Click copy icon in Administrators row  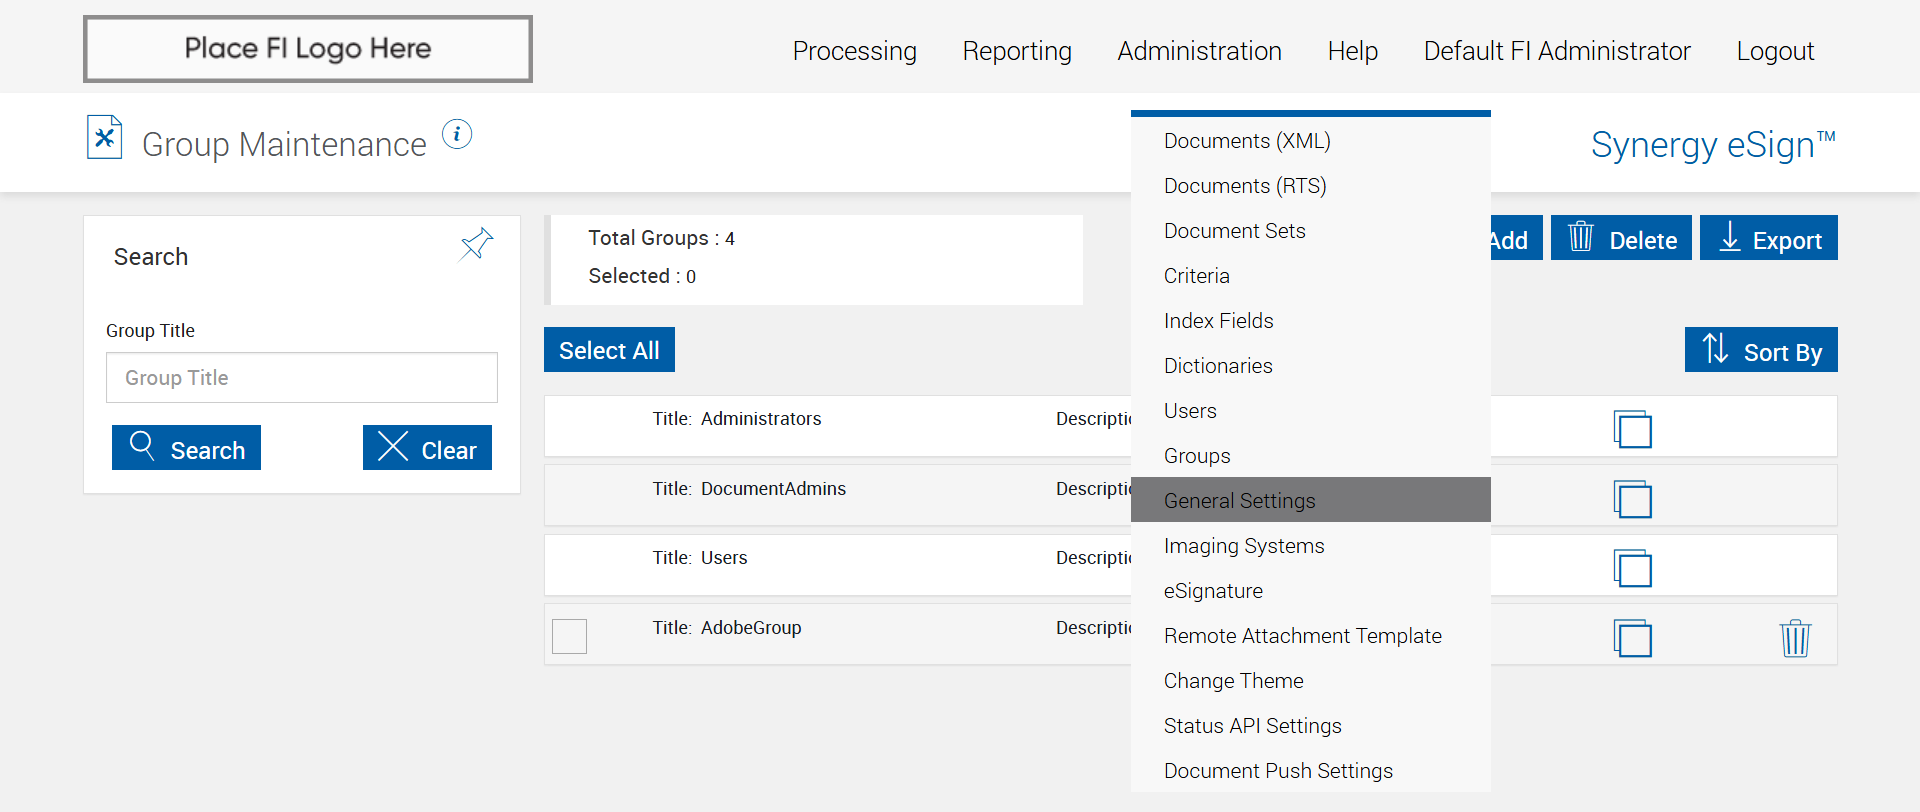[x=1632, y=429]
